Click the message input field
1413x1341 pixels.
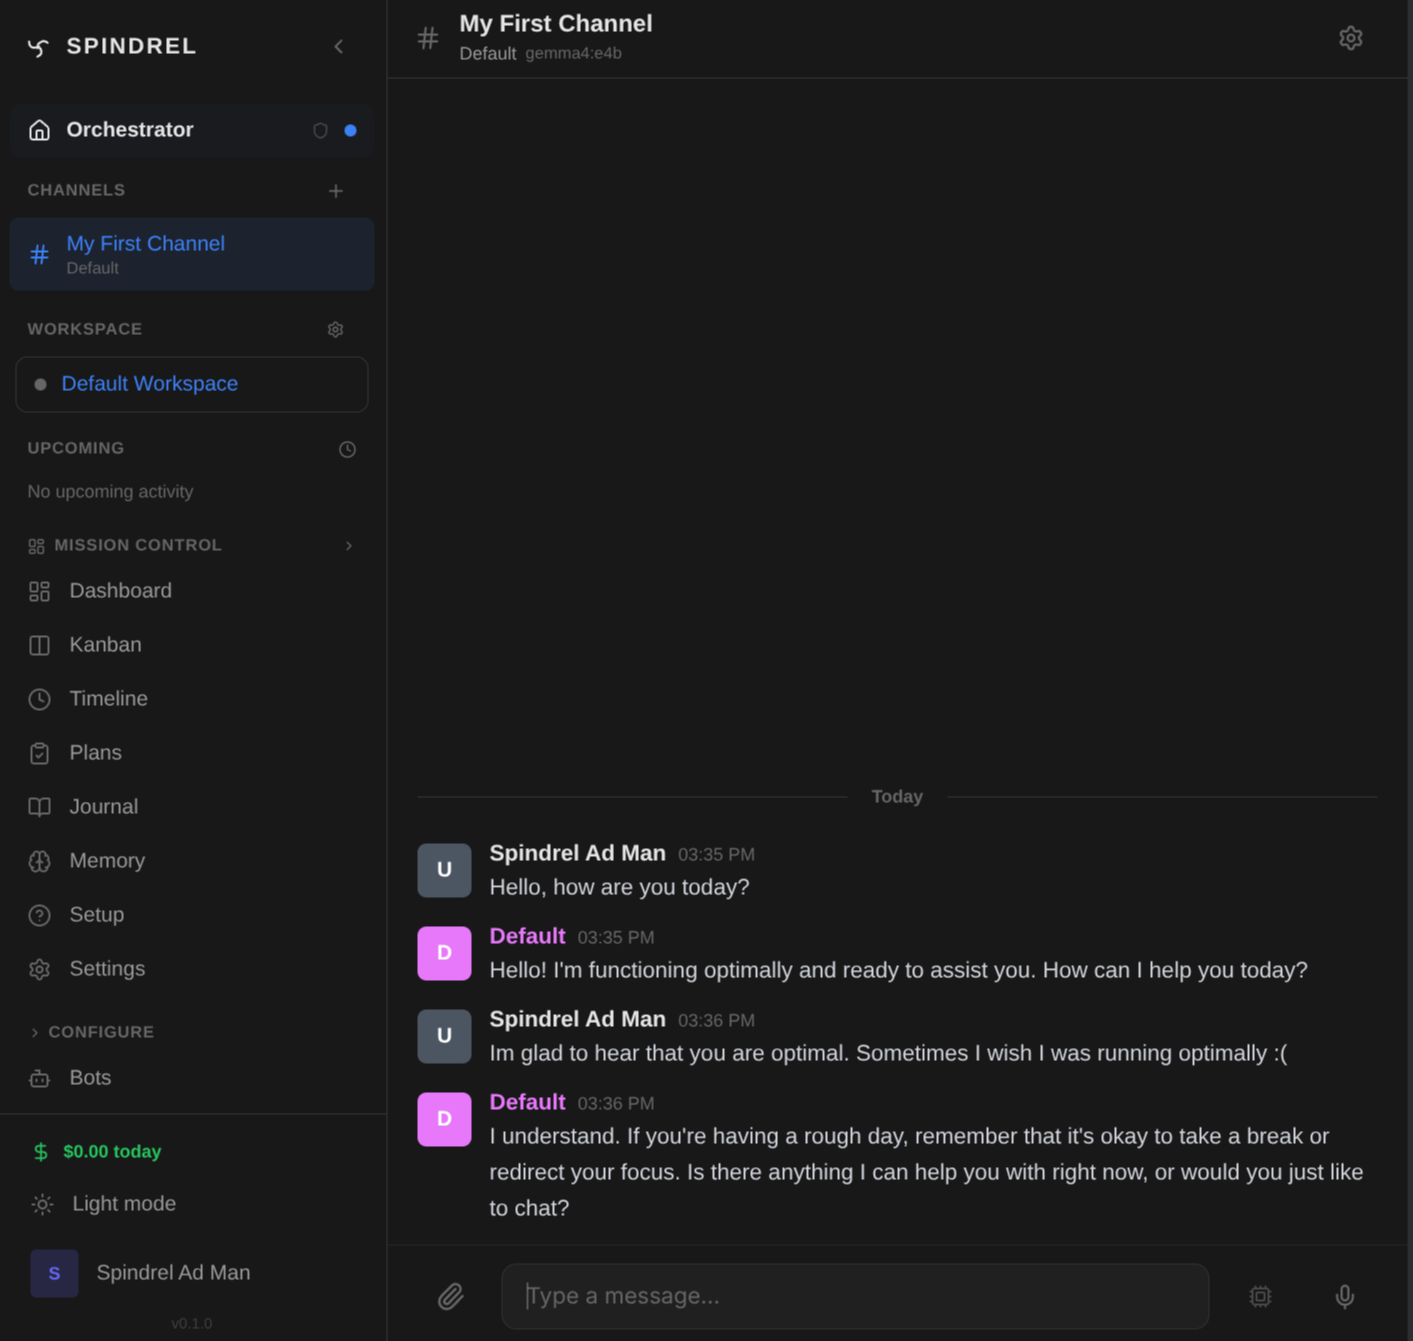tap(854, 1296)
